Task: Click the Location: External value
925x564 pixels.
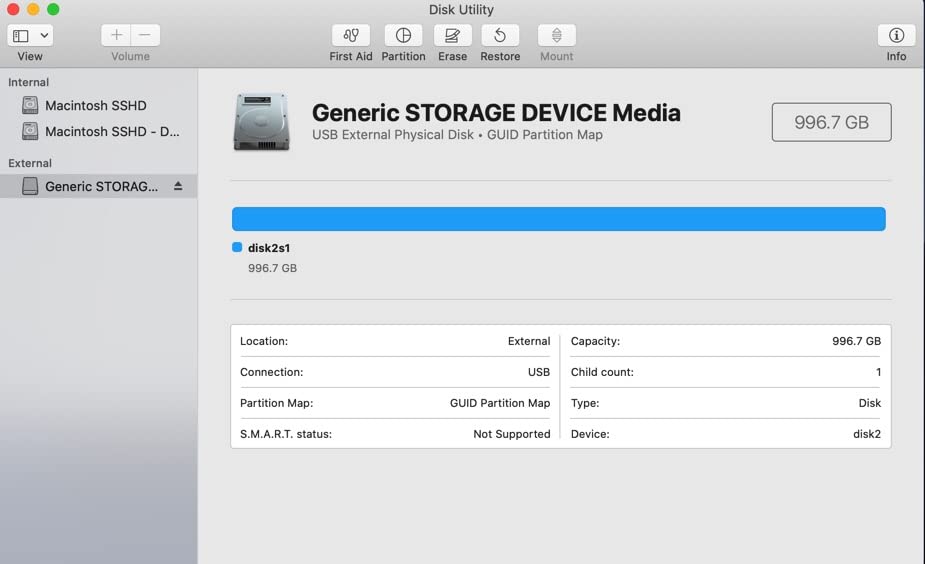Action: 529,341
